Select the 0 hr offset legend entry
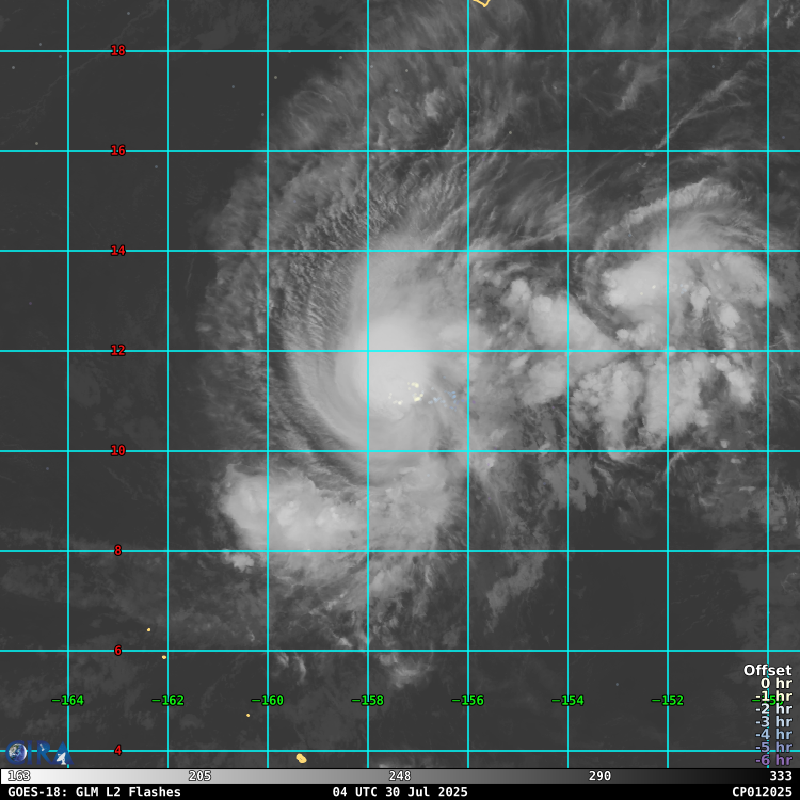 [x=775, y=683]
